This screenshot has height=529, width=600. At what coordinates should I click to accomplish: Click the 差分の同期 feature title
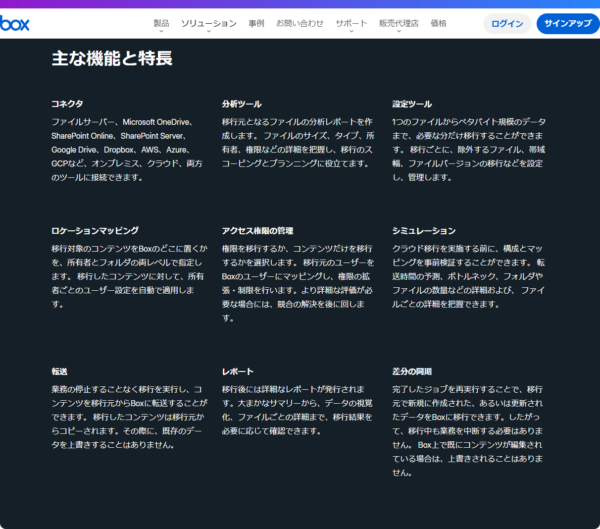(412, 371)
